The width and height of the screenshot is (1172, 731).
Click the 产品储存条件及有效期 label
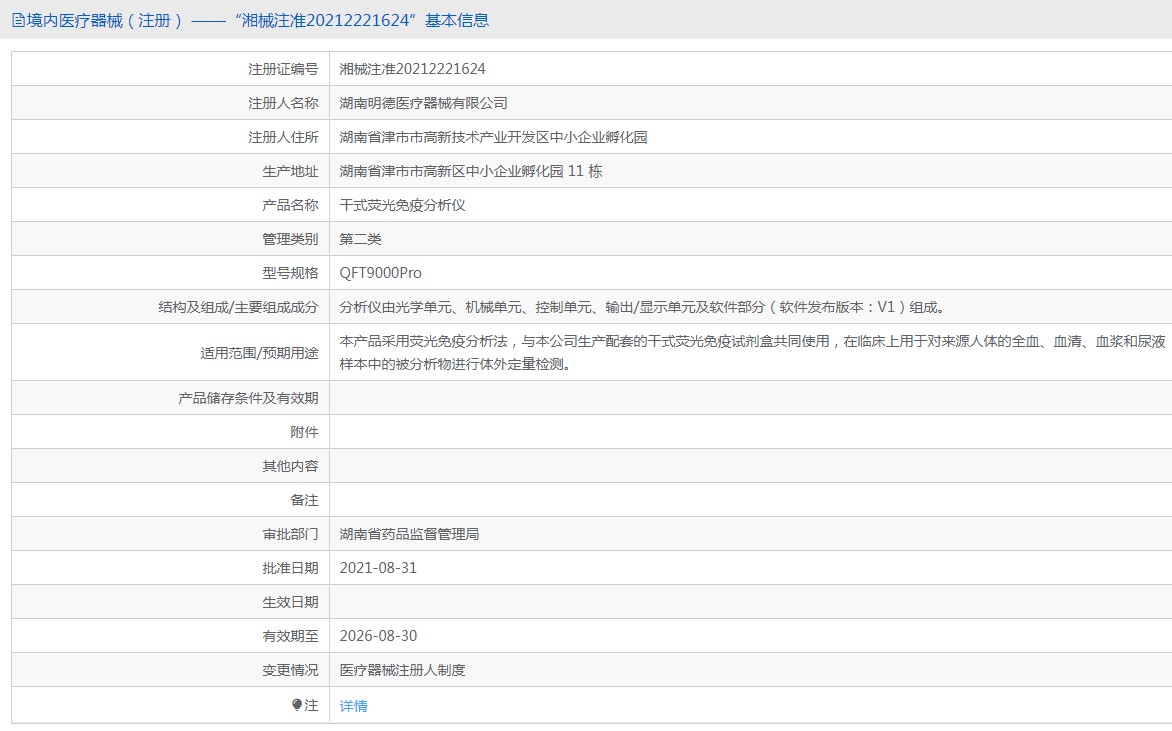pyautogui.click(x=248, y=398)
